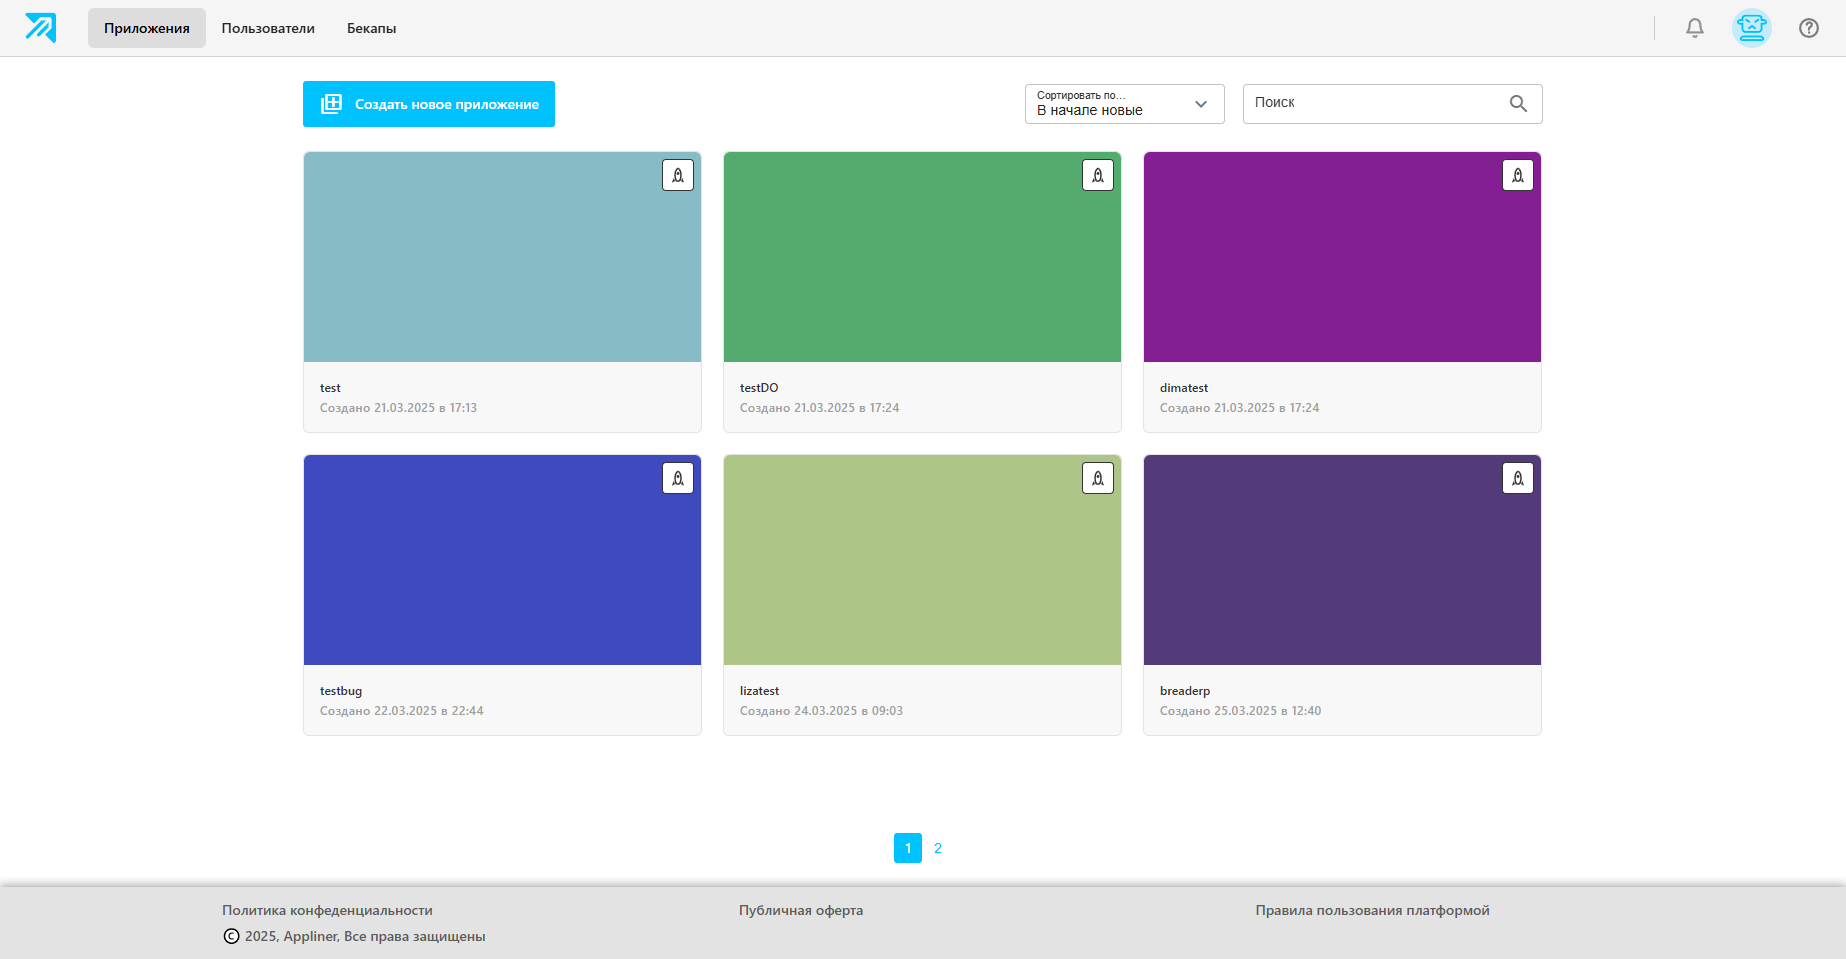Open the notifications bell
Screen dimensions: 1846x959
pyautogui.click(x=1695, y=28)
